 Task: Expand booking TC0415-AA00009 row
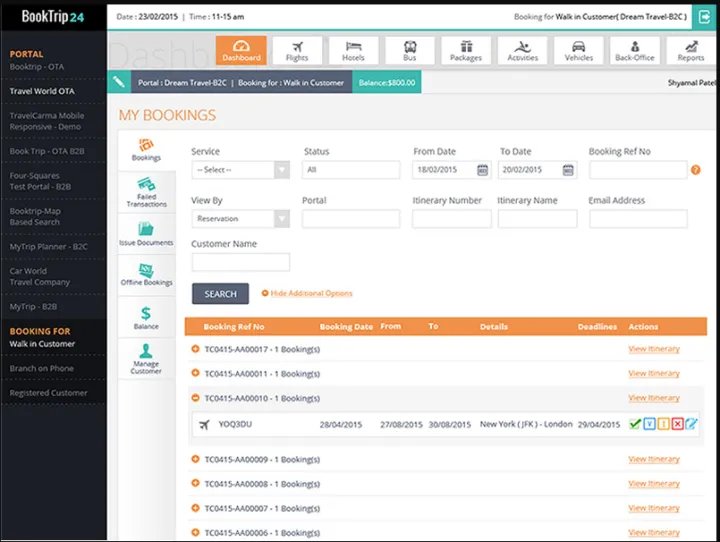tap(196, 460)
